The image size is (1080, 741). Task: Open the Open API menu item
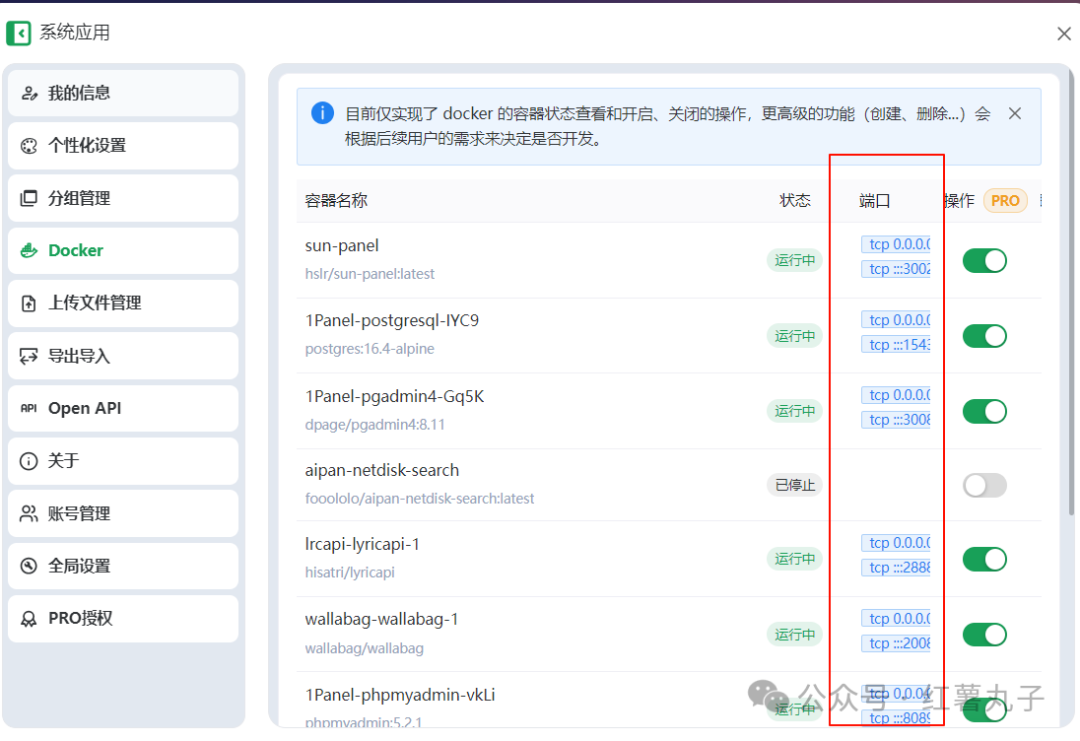pos(123,408)
